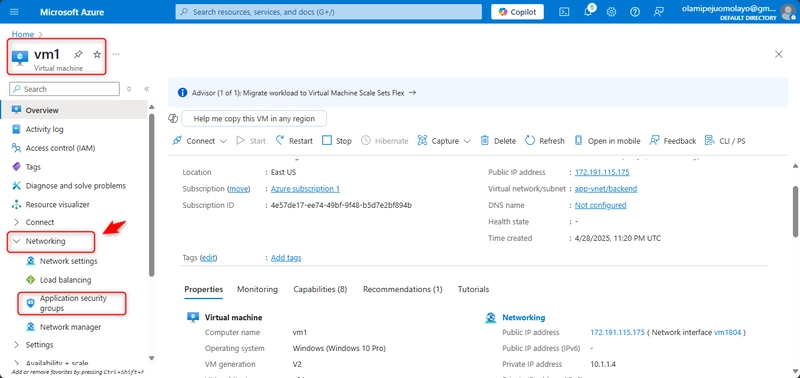This screenshot has height=378, width=800.
Task: Click Feedback in the VM toolbar
Action: pos(673,141)
